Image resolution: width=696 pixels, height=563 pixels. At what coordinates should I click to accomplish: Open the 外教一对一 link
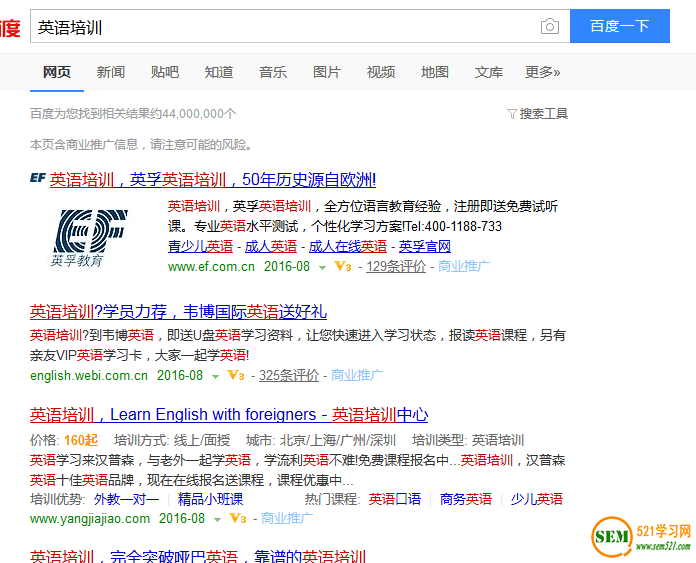[x=127, y=499]
